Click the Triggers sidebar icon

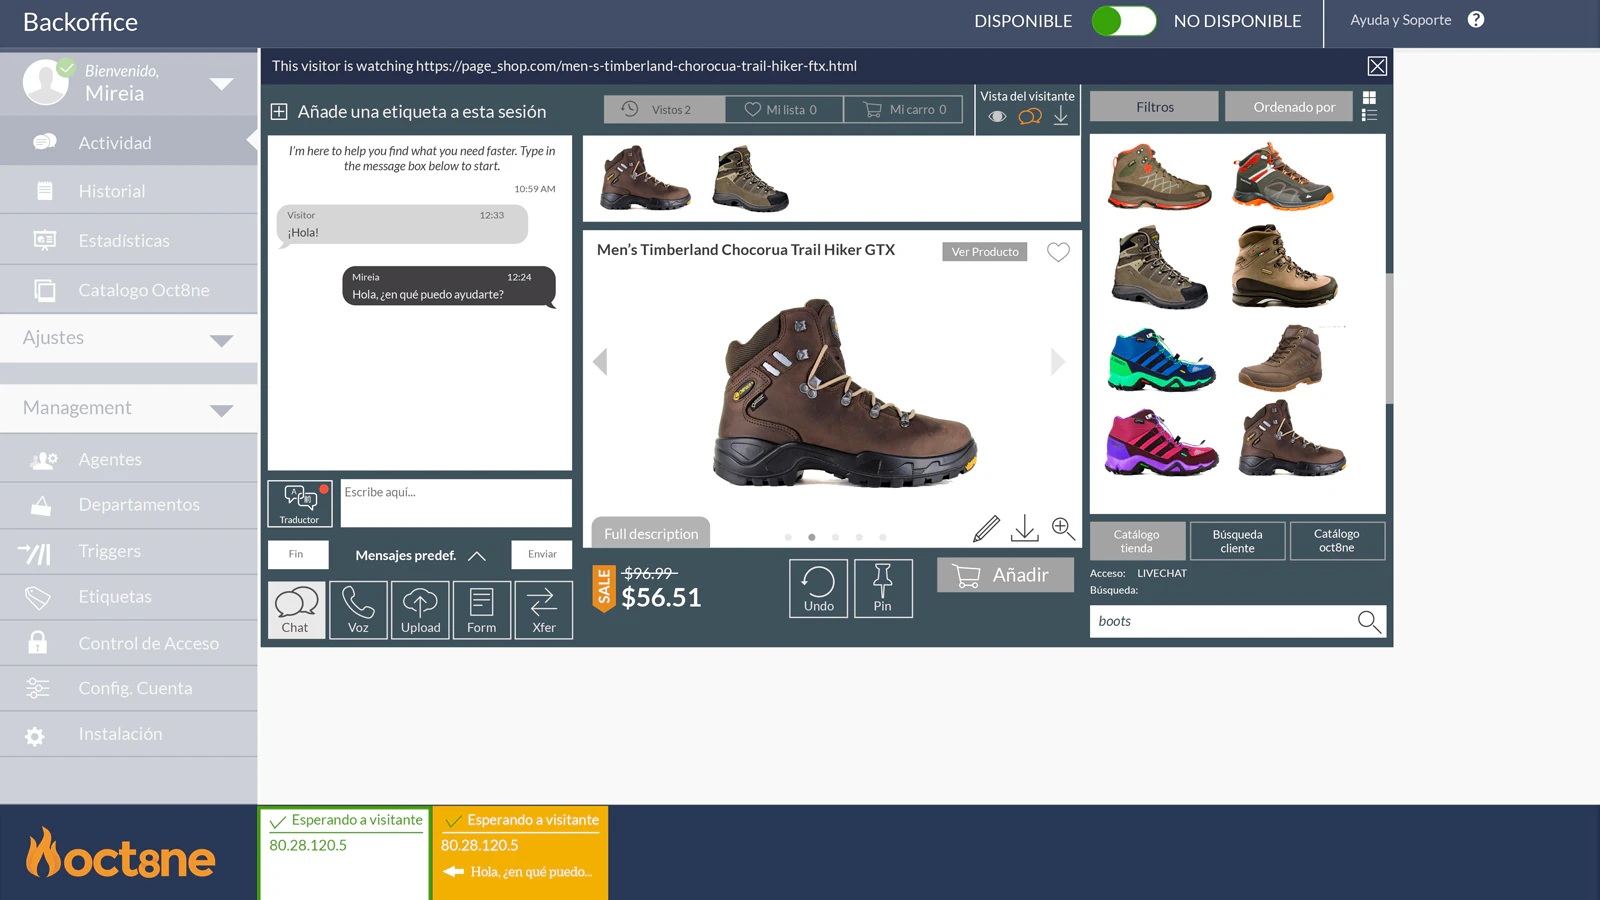(35, 552)
